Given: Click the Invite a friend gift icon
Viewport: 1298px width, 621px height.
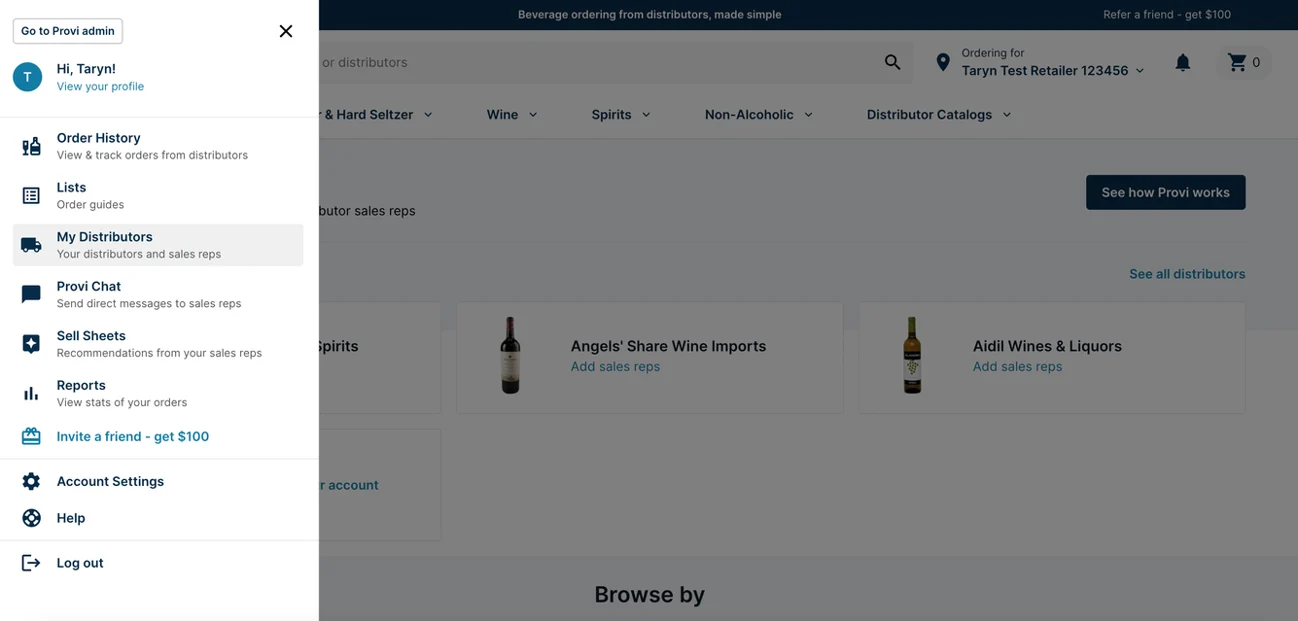Looking at the screenshot, I should pos(31,436).
